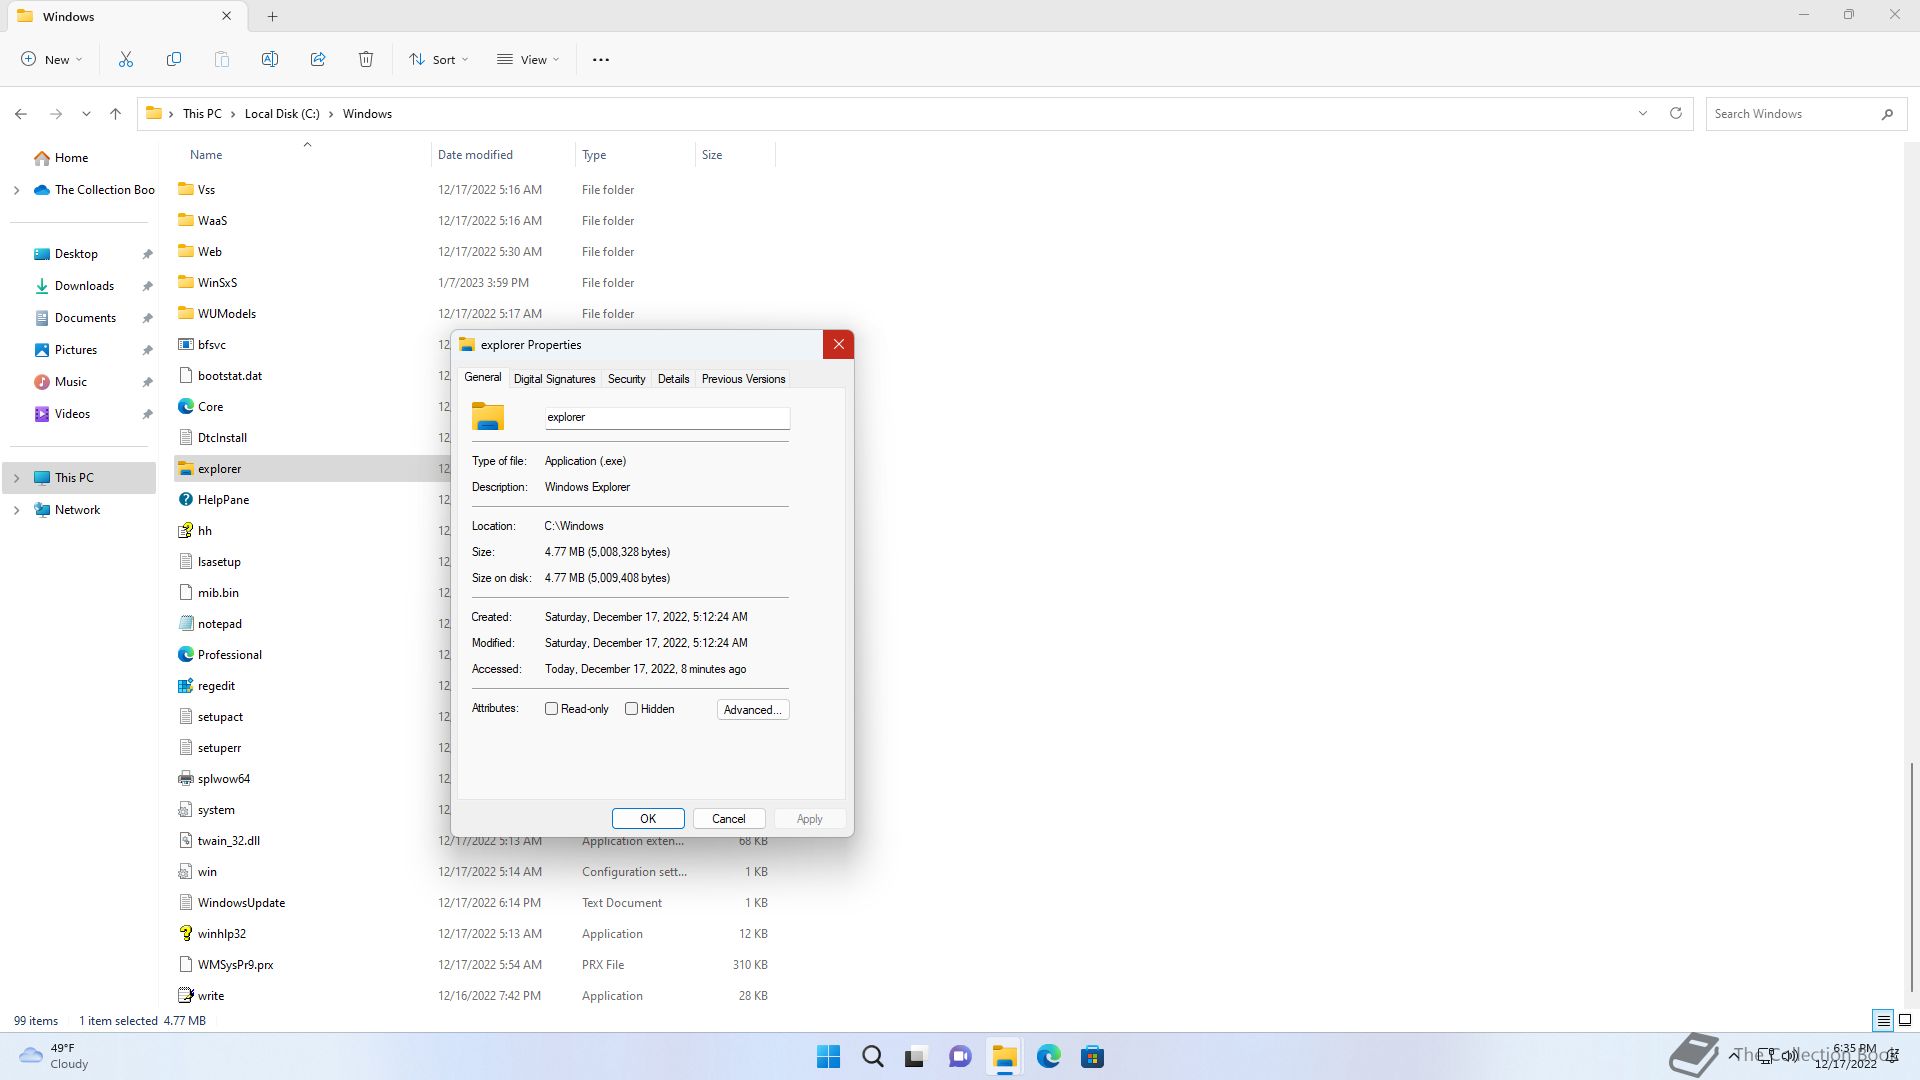Screen dimensions: 1920x1080
Task: Select the regedit application icon
Action: coord(185,686)
